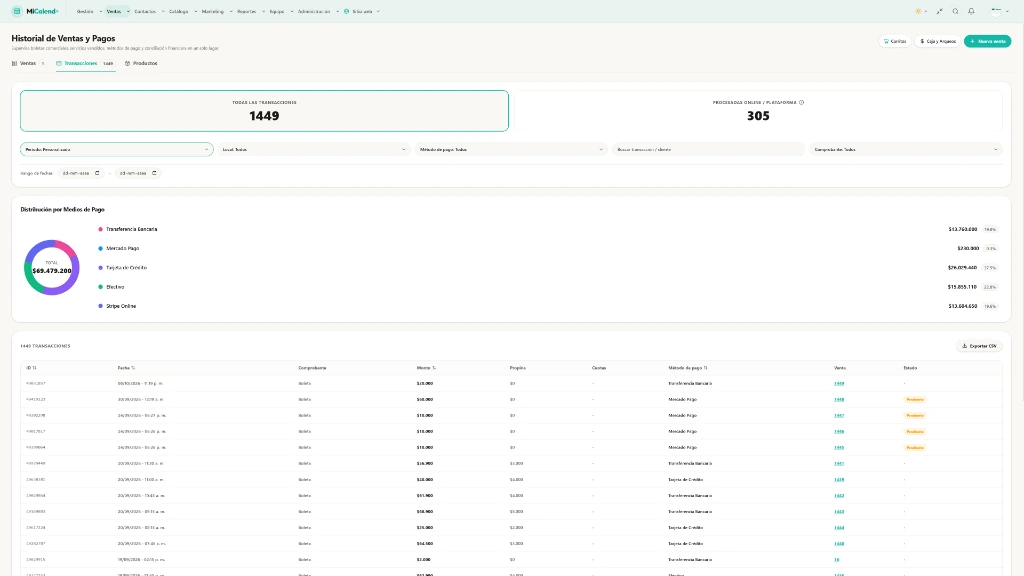The height and width of the screenshot is (576, 1024).
Task: Select the Procesadas Online / Plataforma 305 card
Action: pos(758,111)
